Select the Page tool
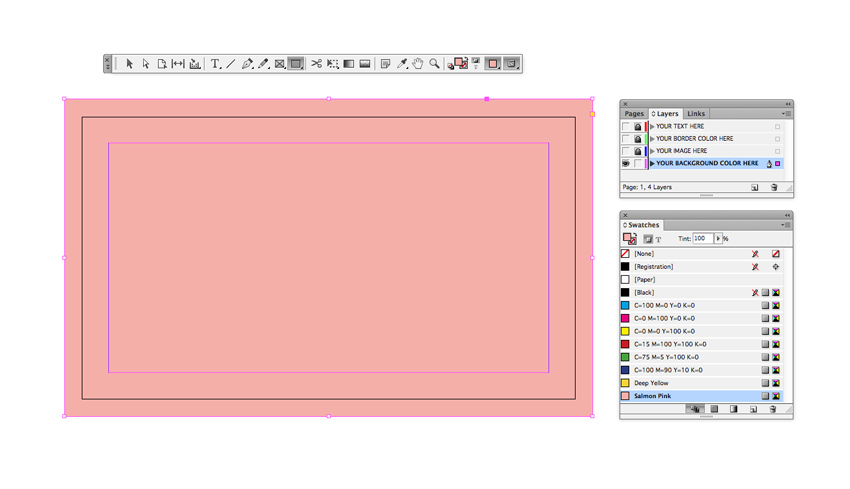 point(162,64)
